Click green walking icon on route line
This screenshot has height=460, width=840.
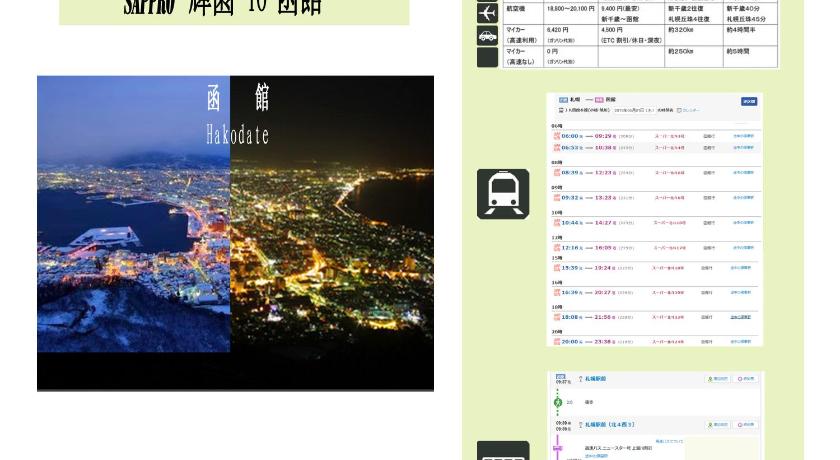[x=557, y=402]
